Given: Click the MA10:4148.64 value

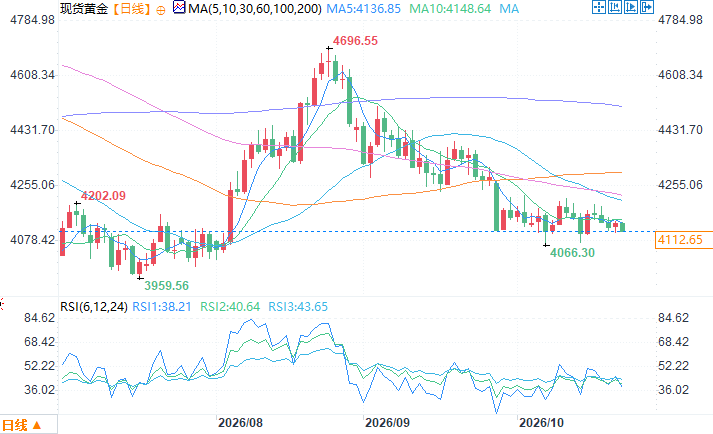Looking at the screenshot, I should pyautogui.click(x=450, y=9).
